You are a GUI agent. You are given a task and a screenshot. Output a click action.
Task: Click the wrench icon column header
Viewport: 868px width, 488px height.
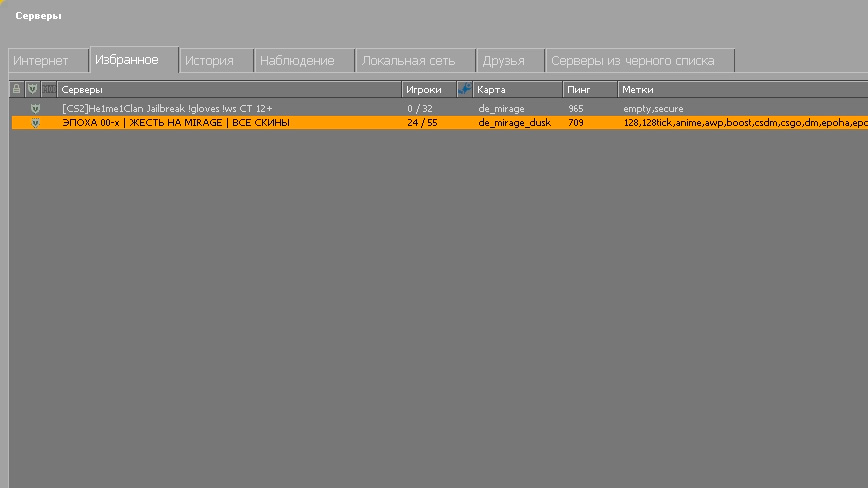[x=464, y=89]
